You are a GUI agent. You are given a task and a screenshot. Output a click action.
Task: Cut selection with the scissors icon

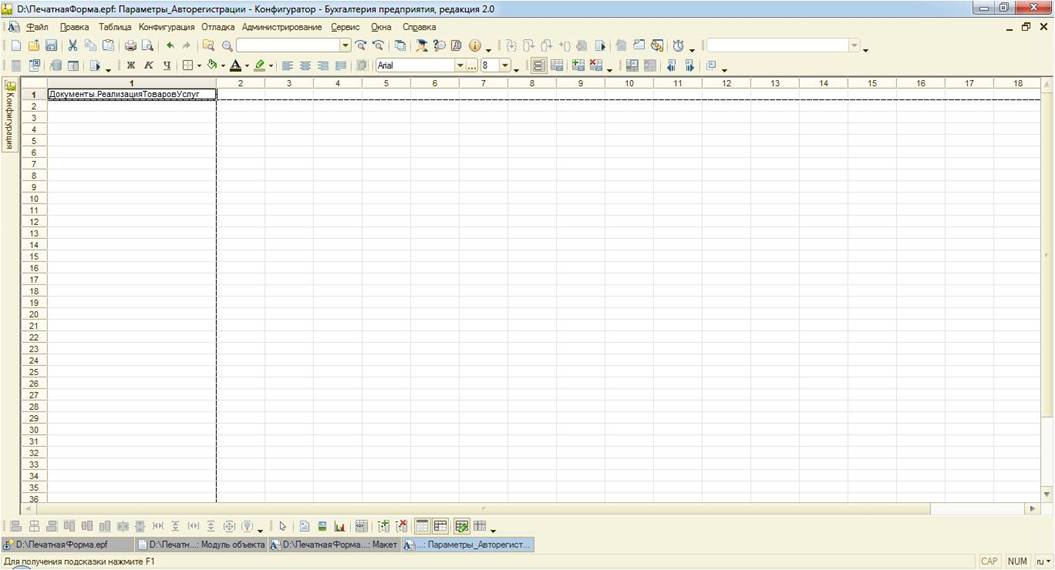(x=73, y=46)
